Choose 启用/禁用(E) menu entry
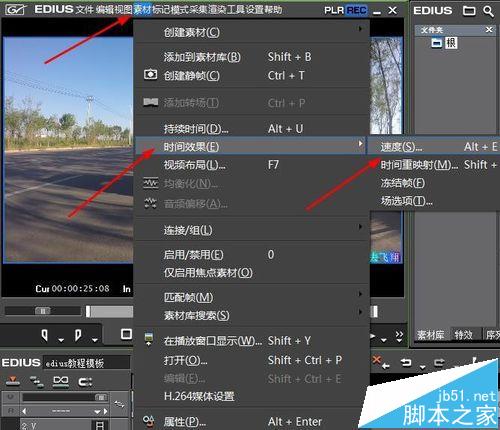Image resolution: width=500 pixels, height=430 pixels. point(252,255)
